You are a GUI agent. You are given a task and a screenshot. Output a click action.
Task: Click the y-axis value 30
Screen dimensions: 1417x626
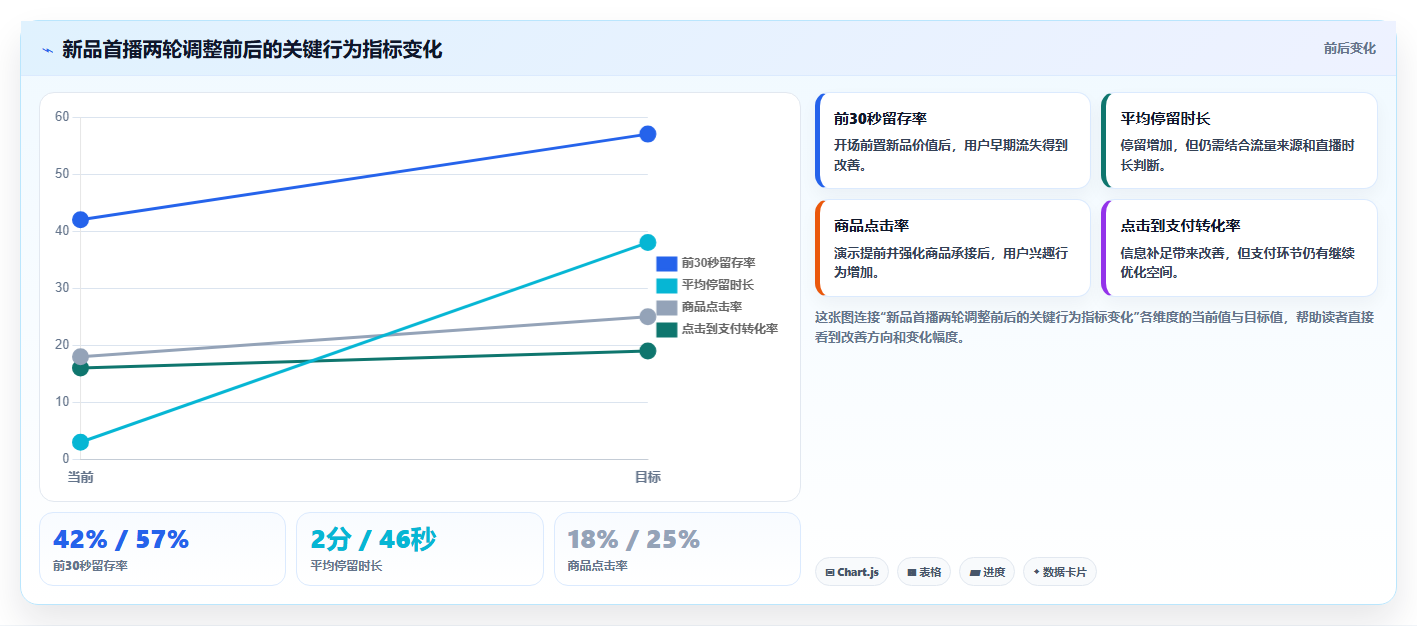[62, 288]
